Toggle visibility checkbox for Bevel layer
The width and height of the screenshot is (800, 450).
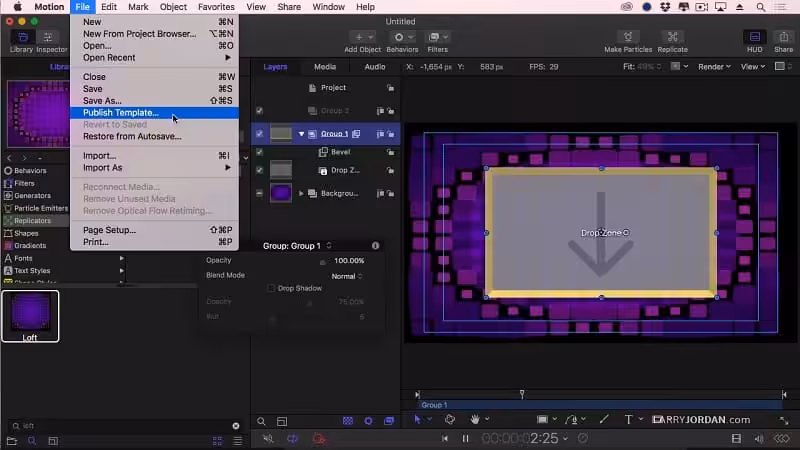tap(260, 152)
